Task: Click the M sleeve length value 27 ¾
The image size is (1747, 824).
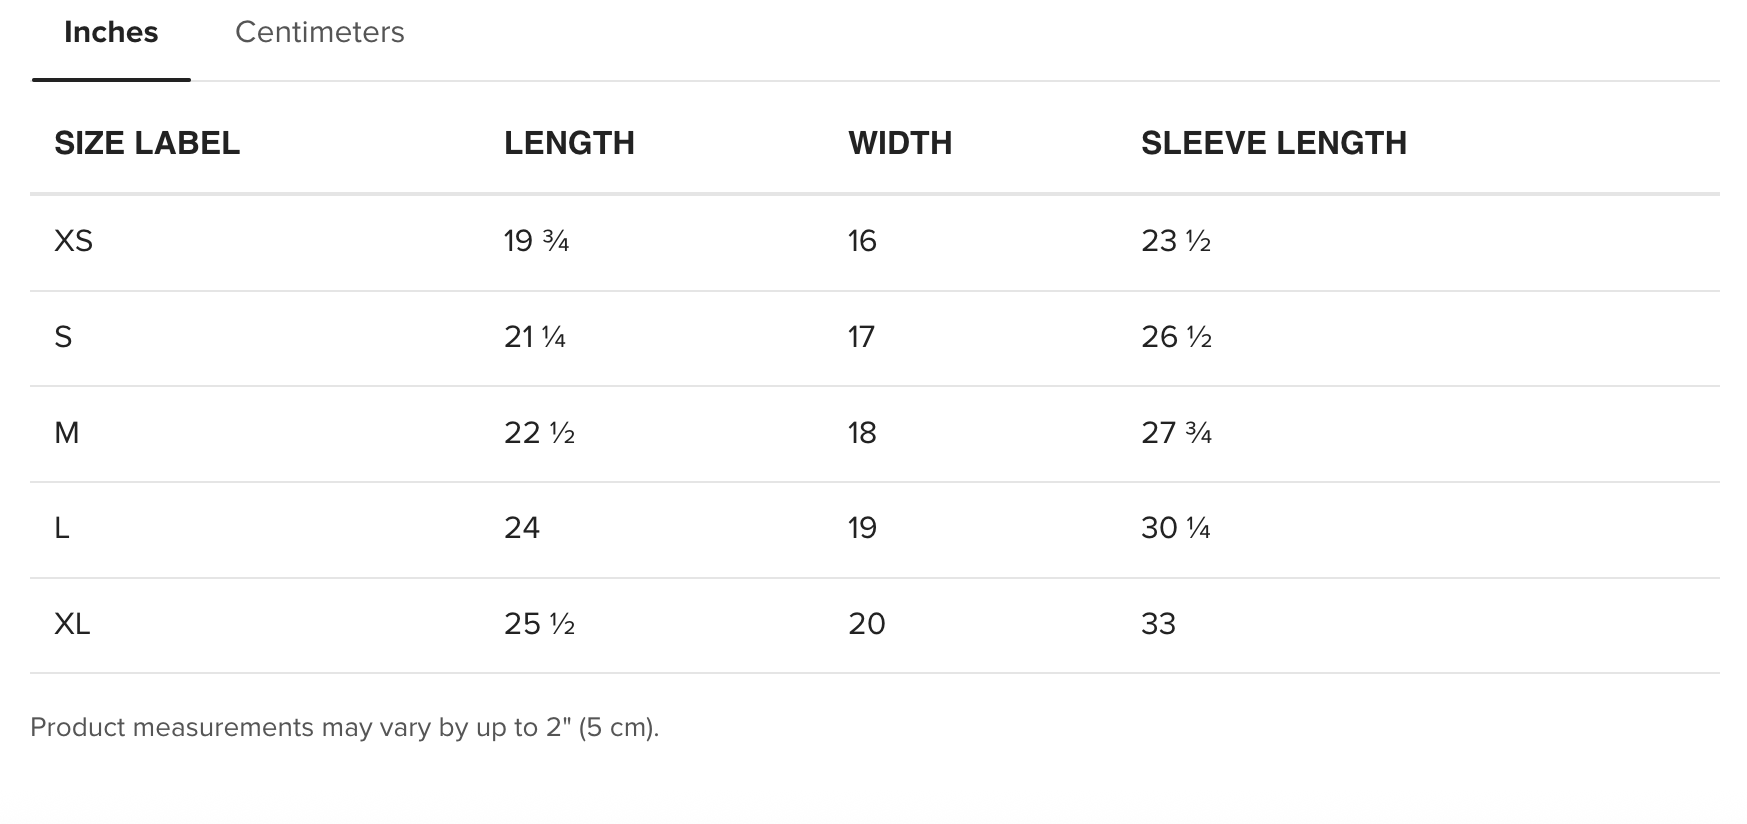Action: click(x=1176, y=433)
